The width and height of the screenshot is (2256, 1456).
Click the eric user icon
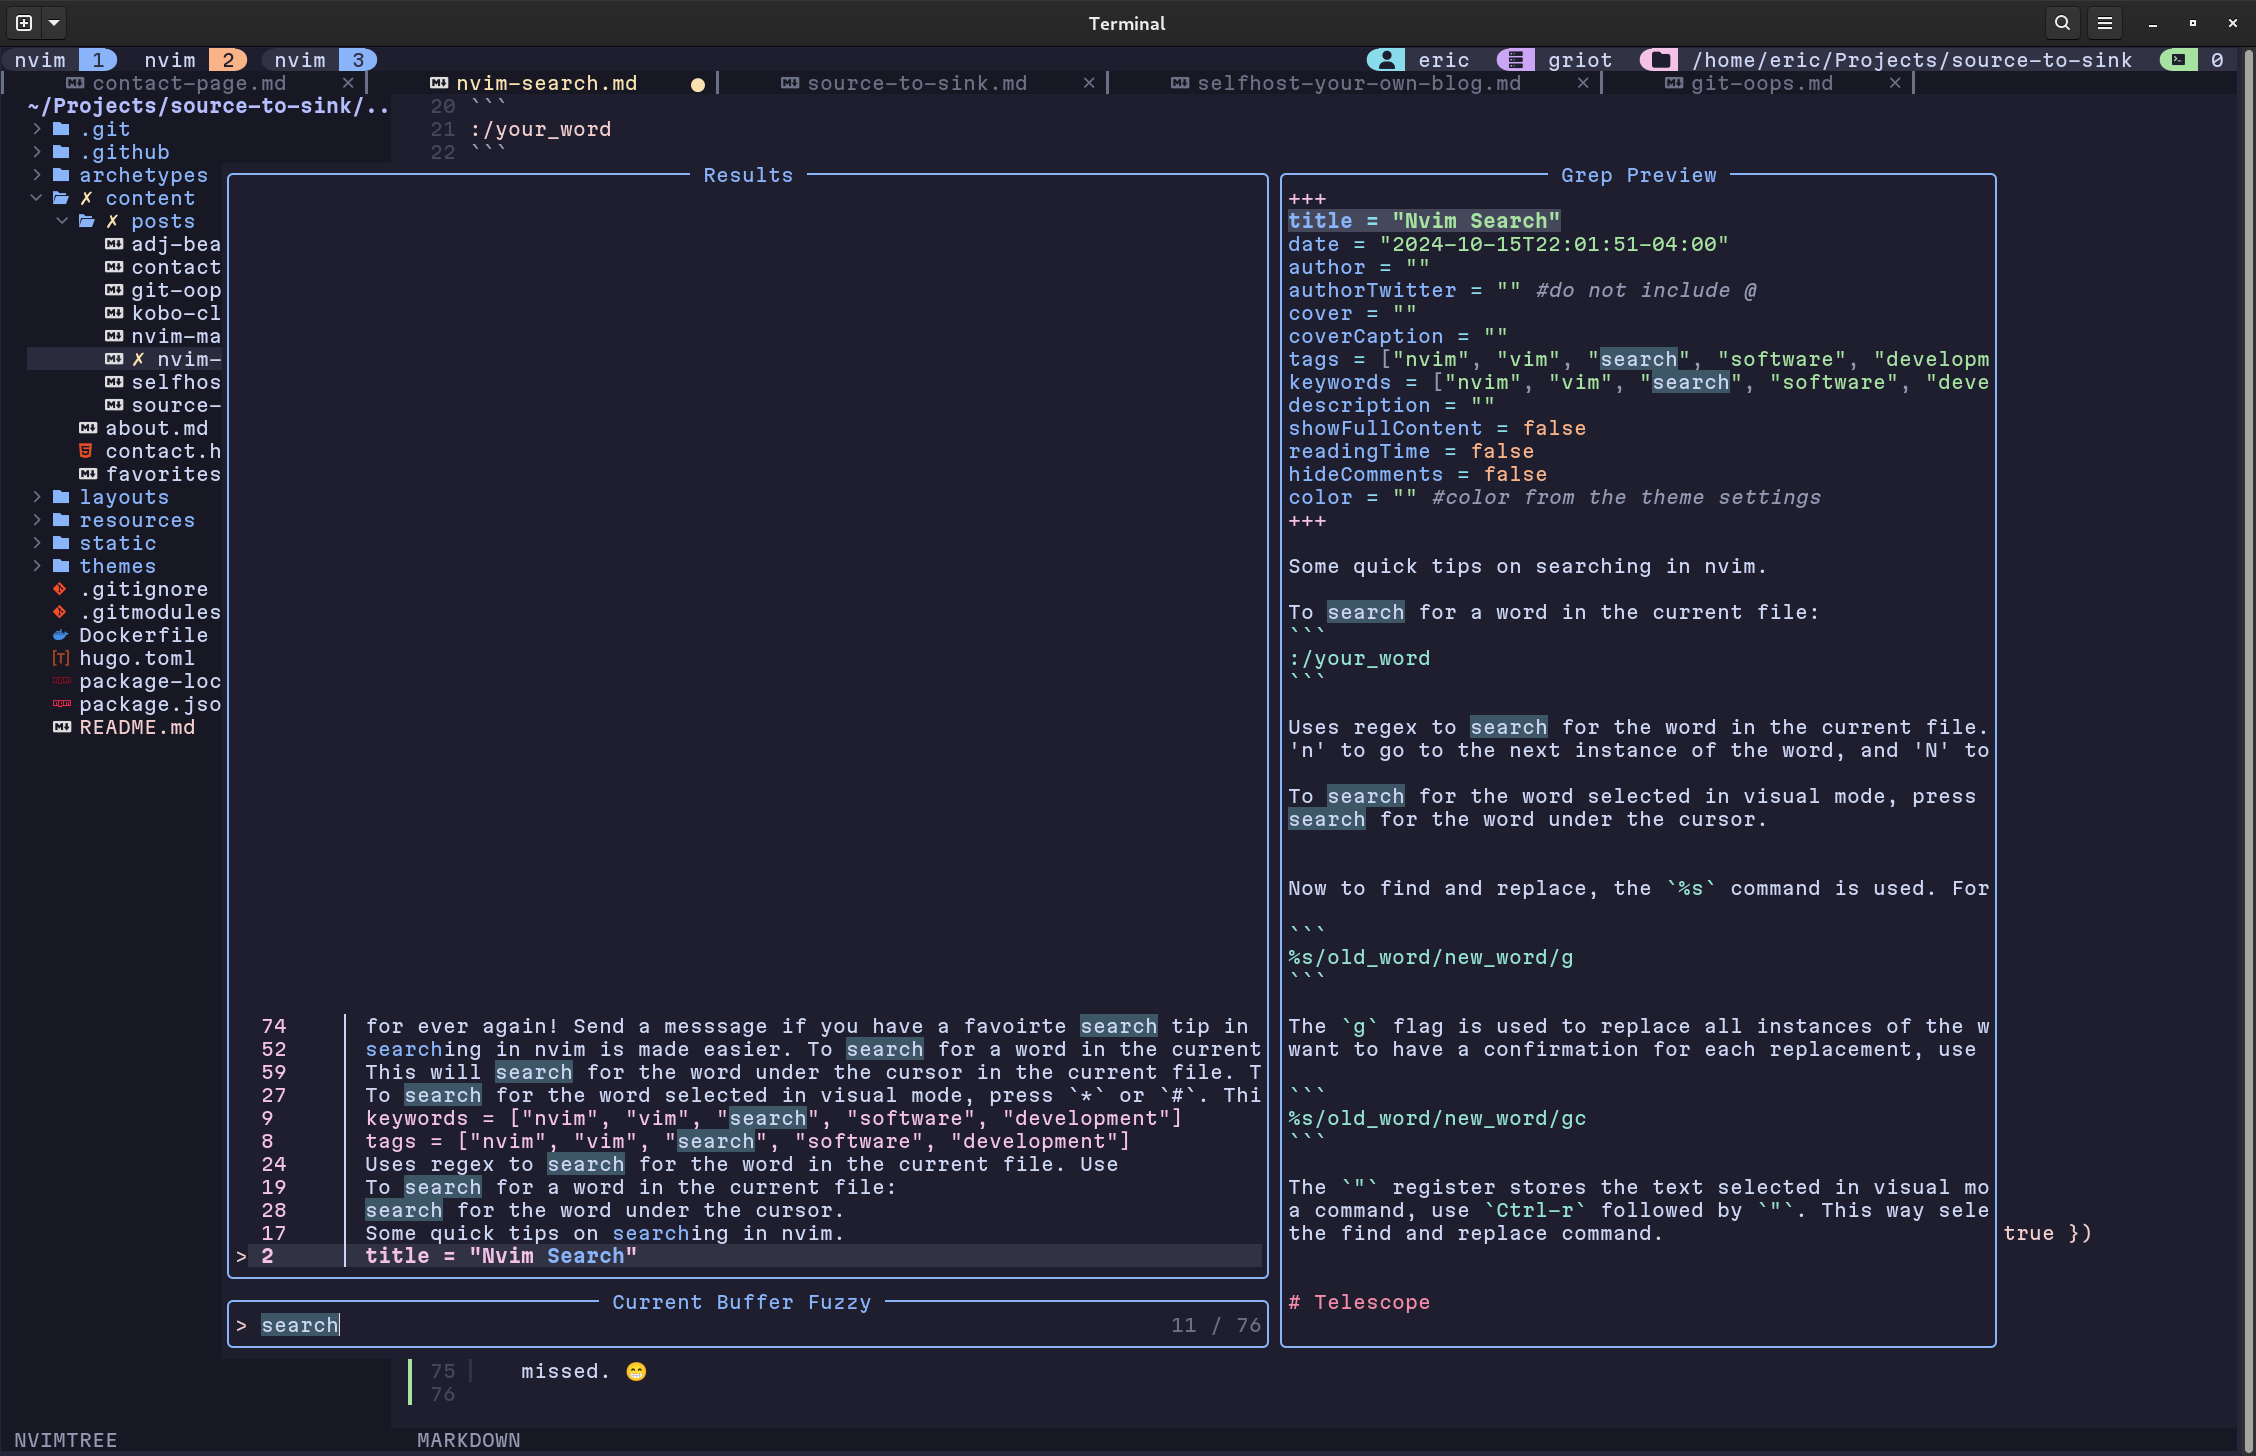[x=1385, y=60]
